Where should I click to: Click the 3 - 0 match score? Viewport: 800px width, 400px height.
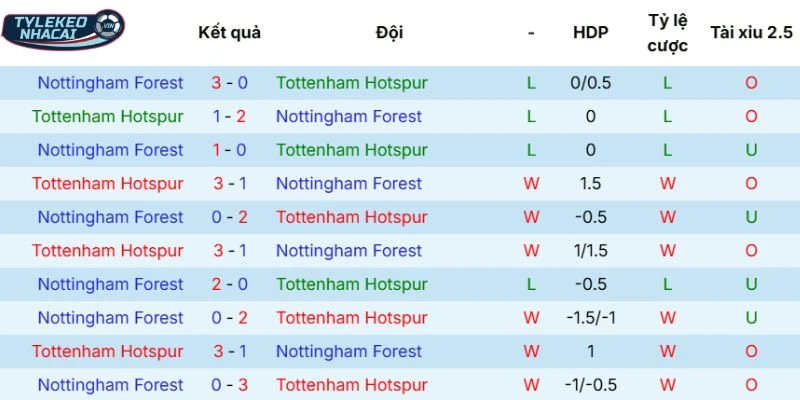[229, 83]
